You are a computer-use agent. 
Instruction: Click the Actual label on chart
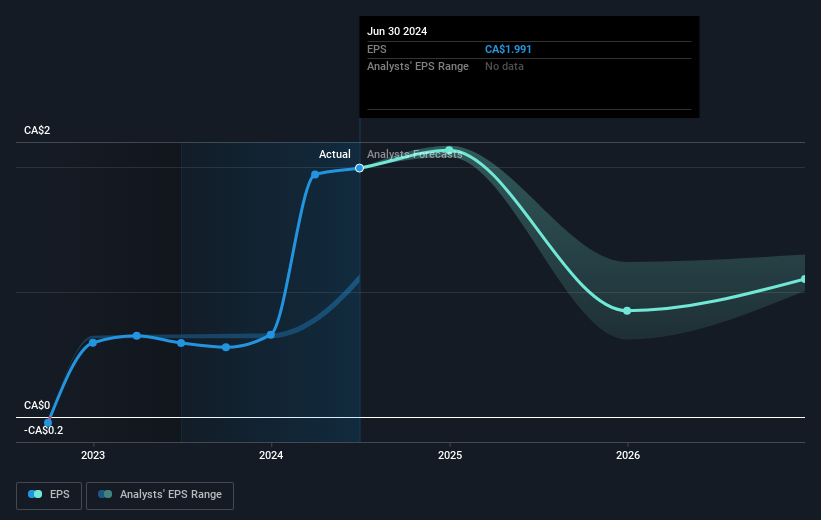[335, 154]
